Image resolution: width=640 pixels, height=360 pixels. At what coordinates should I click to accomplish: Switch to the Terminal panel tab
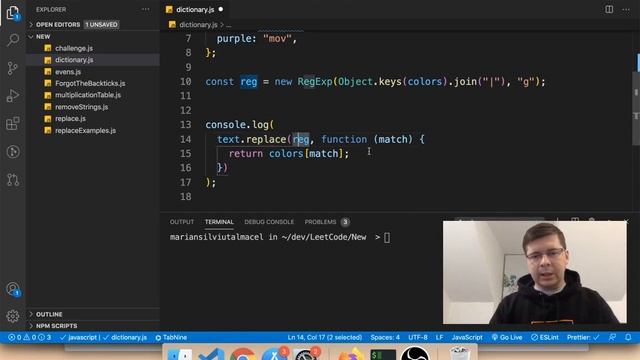[219, 222]
